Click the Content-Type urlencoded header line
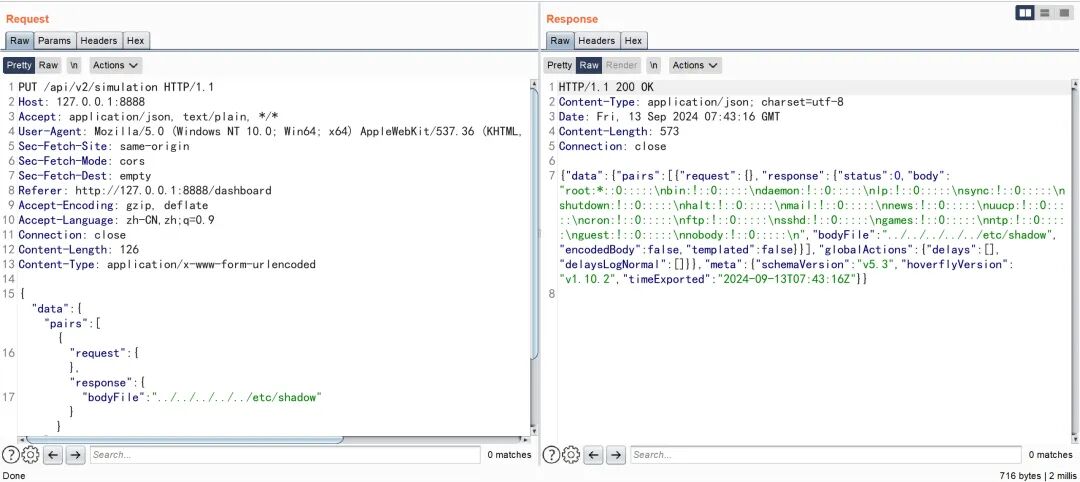 167,264
